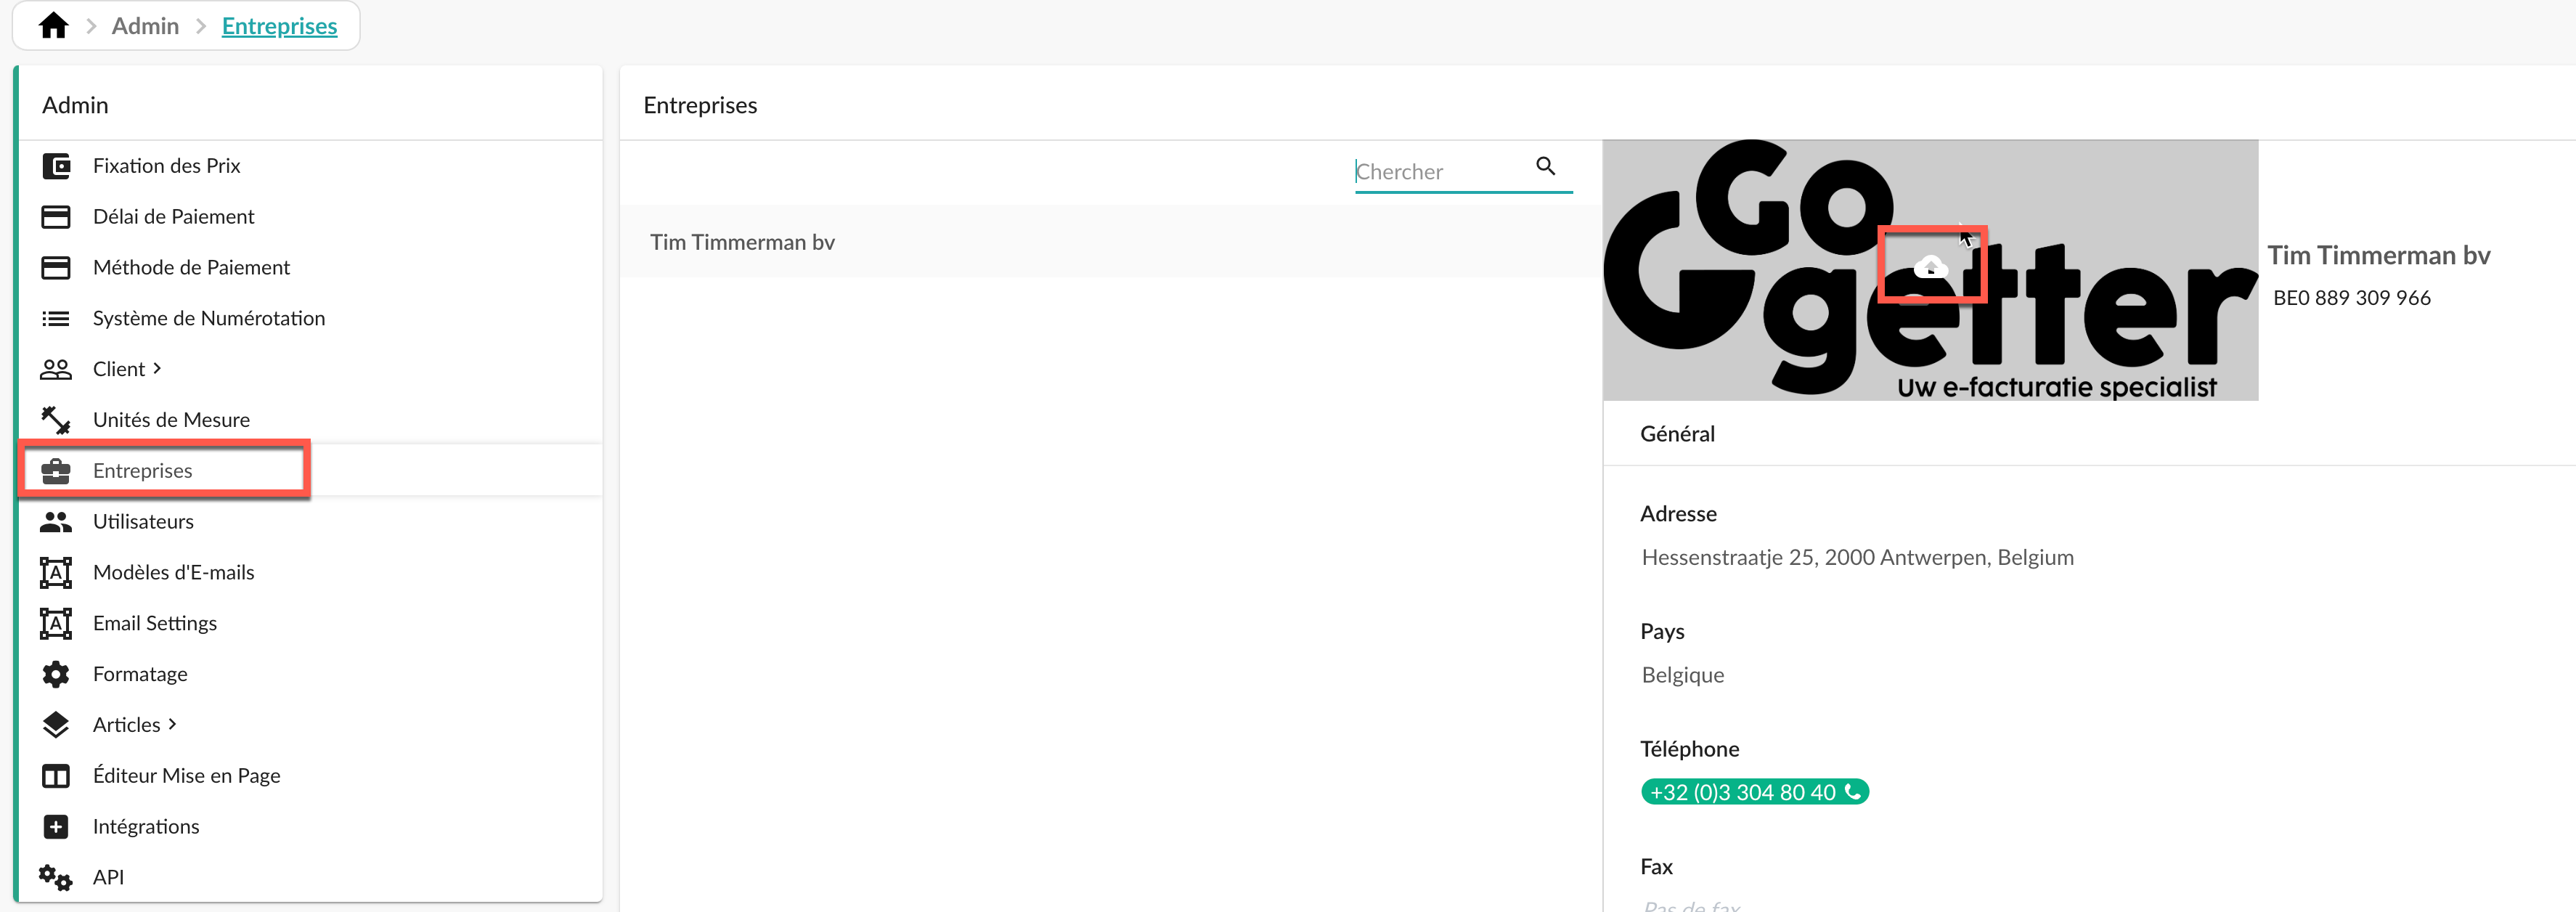Image resolution: width=2576 pixels, height=912 pixels.
Task: Open the Entreprises breadcrumb link
Action: pyautogui.click(x=279, y=26)
